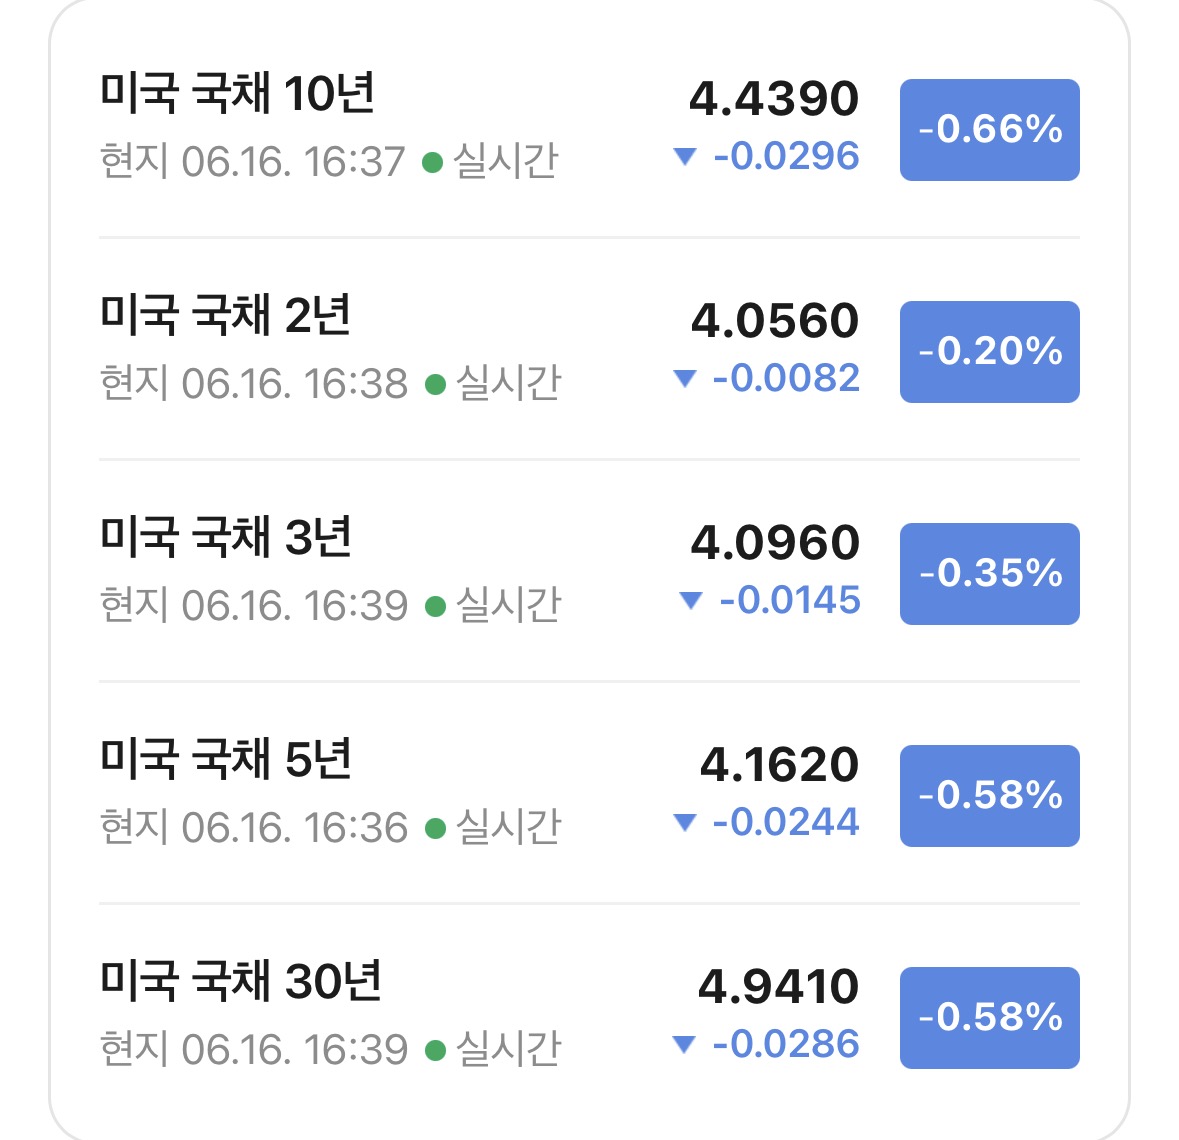Click the down-triangle icon beside -0.0286
This screenshot has width=1179, height=1140.
683,1044
